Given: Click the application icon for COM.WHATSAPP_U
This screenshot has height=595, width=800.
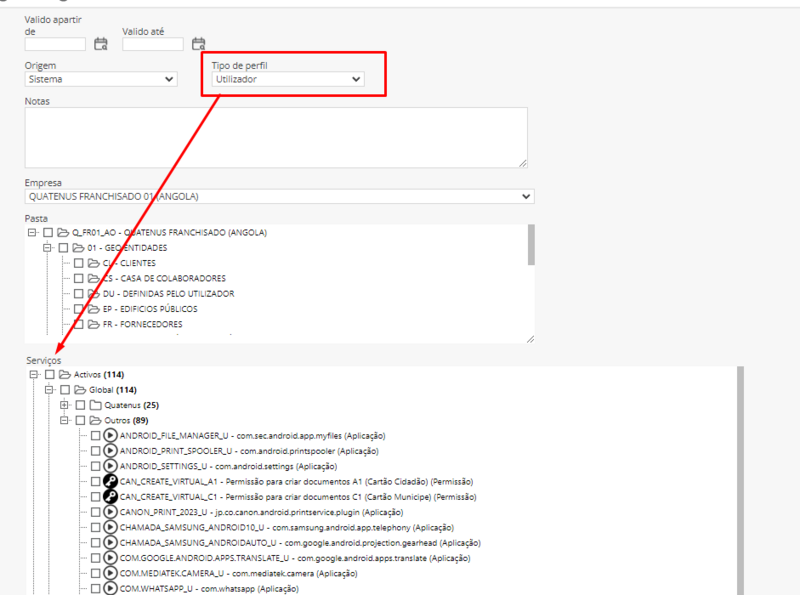Looking at the screenshot, I should [108, 589].
